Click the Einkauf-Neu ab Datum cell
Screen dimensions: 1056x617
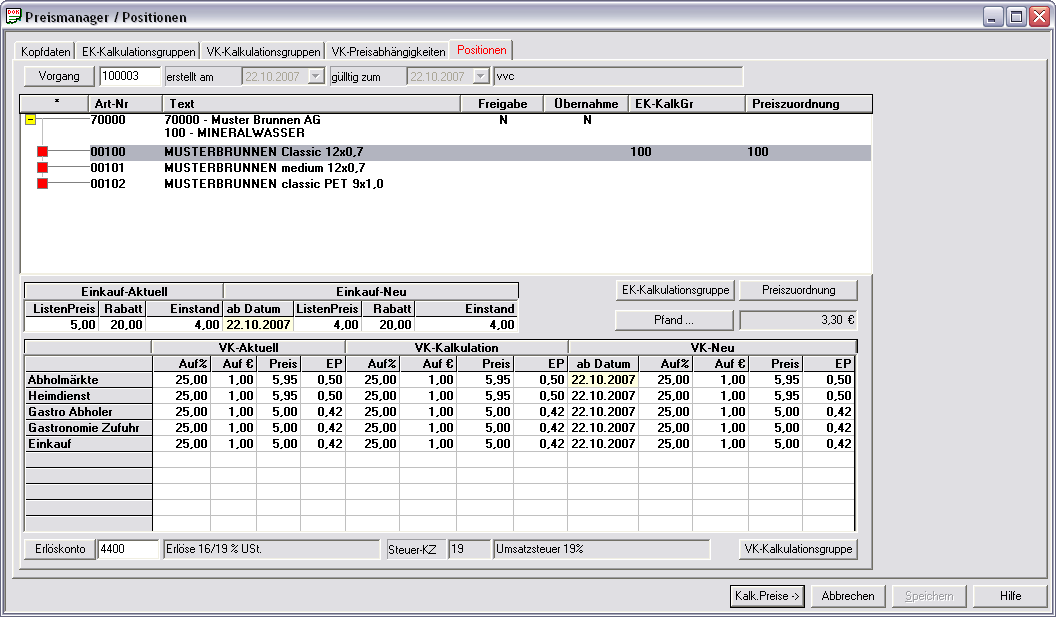tap(258, 325)
